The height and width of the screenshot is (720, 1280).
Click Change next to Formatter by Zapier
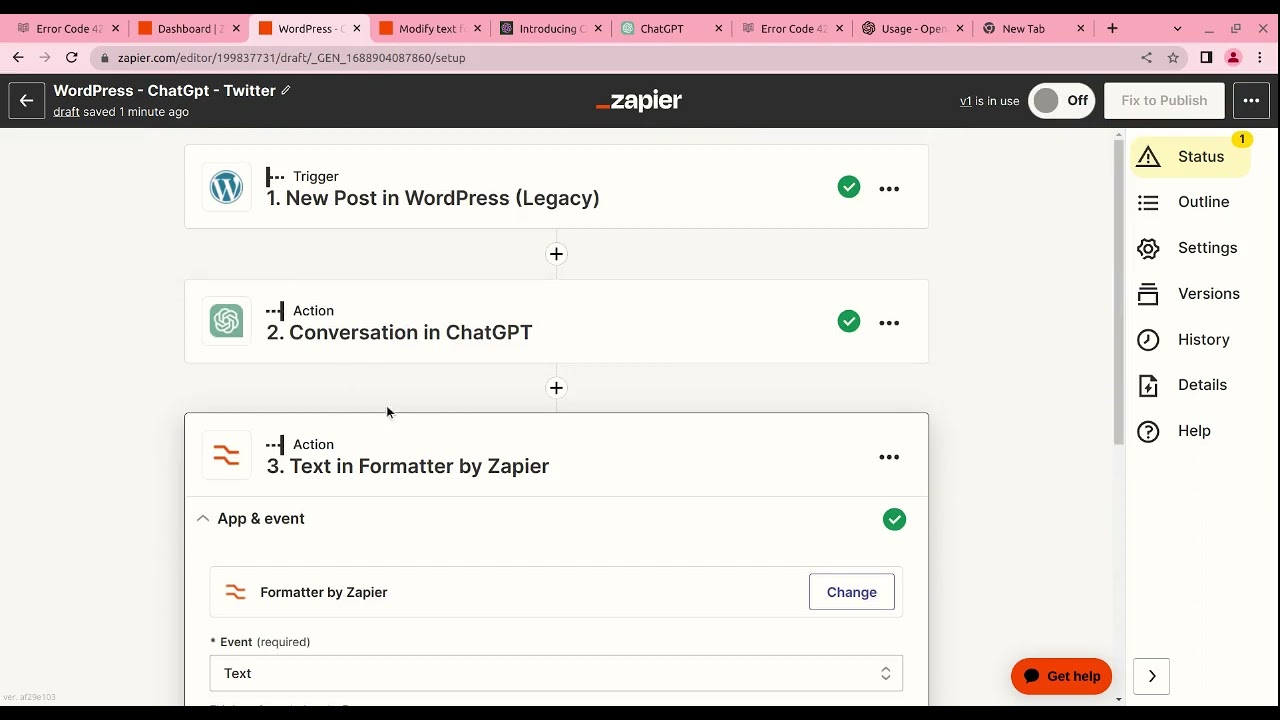point(852,592)
